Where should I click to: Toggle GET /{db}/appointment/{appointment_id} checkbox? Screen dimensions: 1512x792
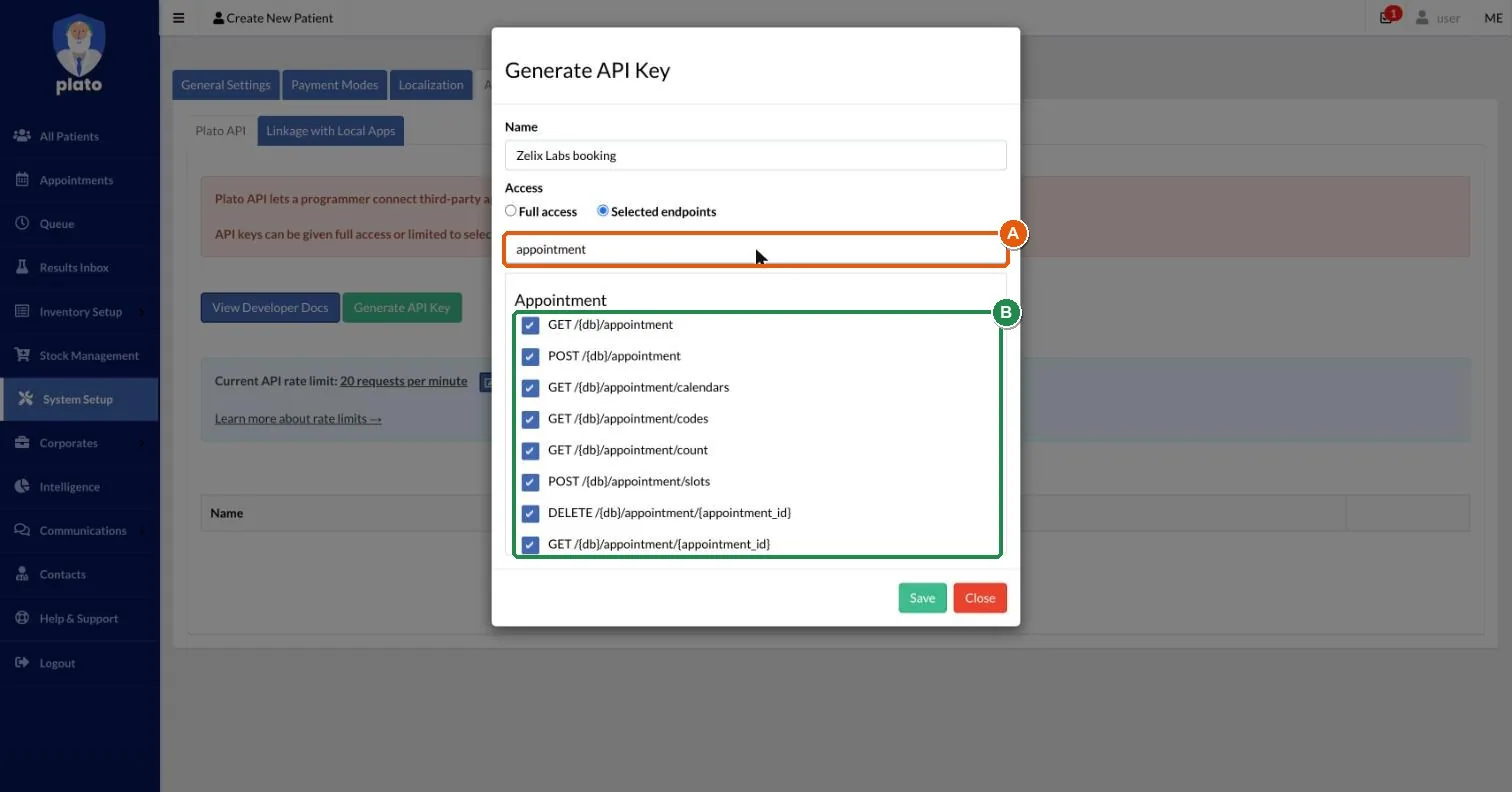click(x=530, y=545)
